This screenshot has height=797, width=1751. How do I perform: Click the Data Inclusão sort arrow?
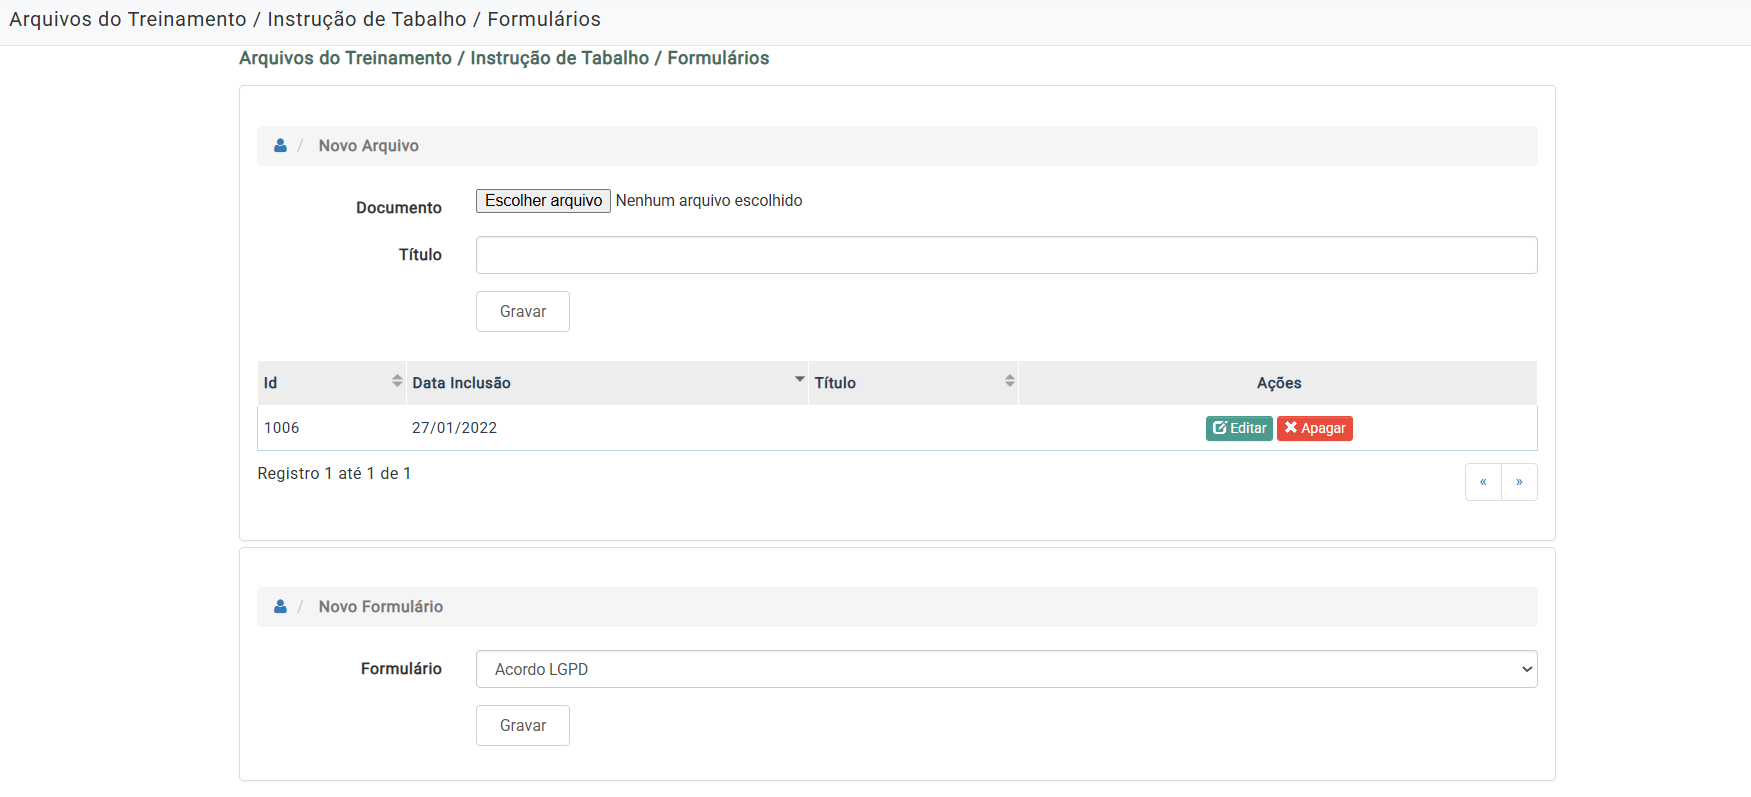tap(799, 380)
